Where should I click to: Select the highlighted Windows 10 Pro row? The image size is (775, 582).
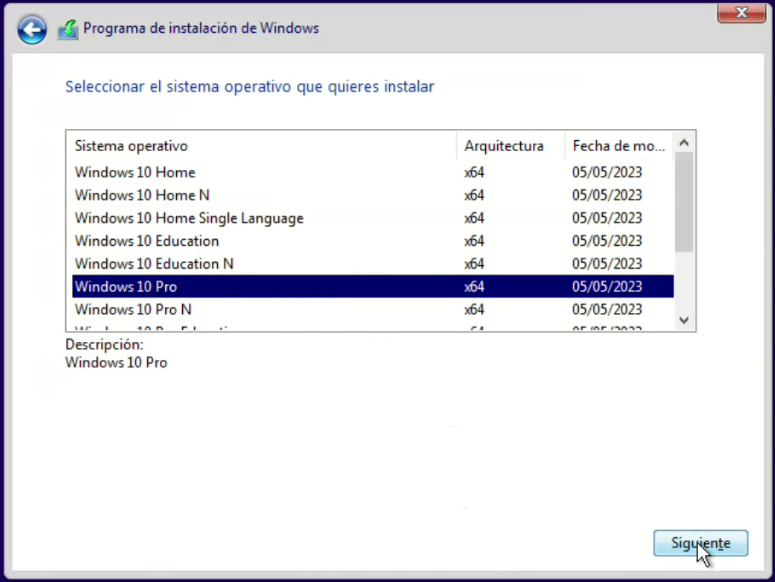pyautogui.click(x=126, y=287)
